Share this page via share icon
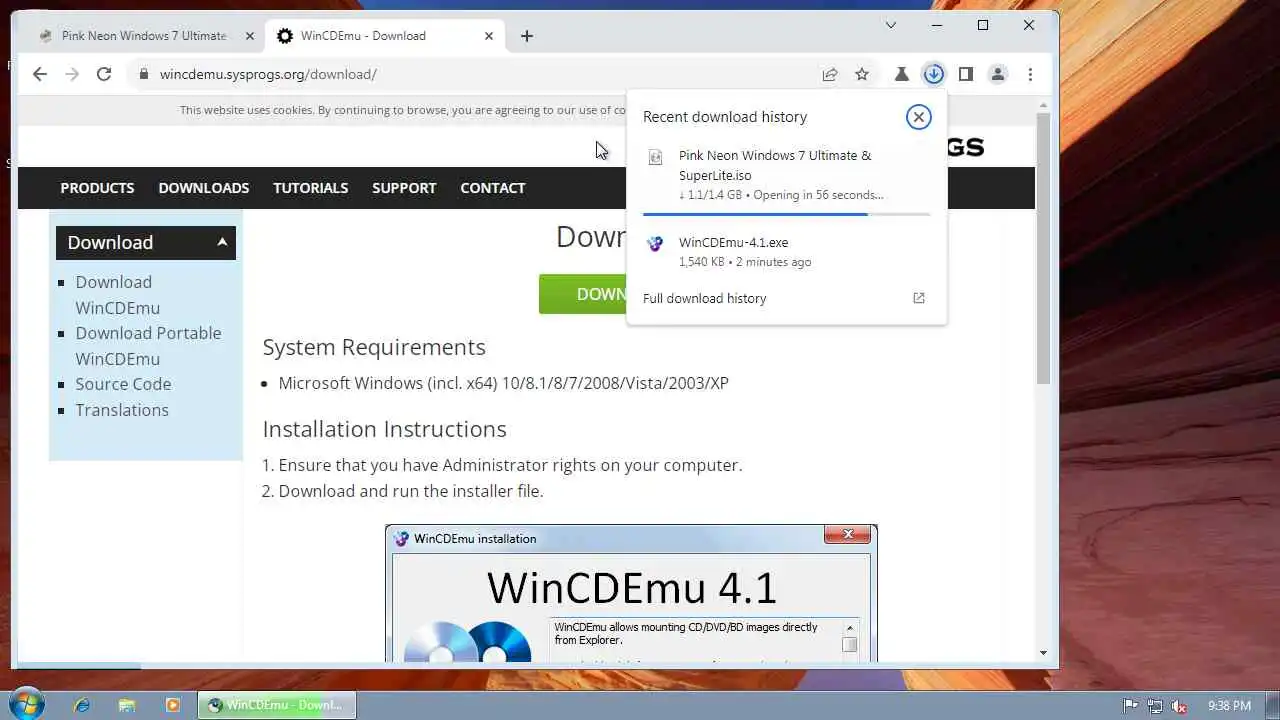The image size is (1280, 720). pos(830,74)
